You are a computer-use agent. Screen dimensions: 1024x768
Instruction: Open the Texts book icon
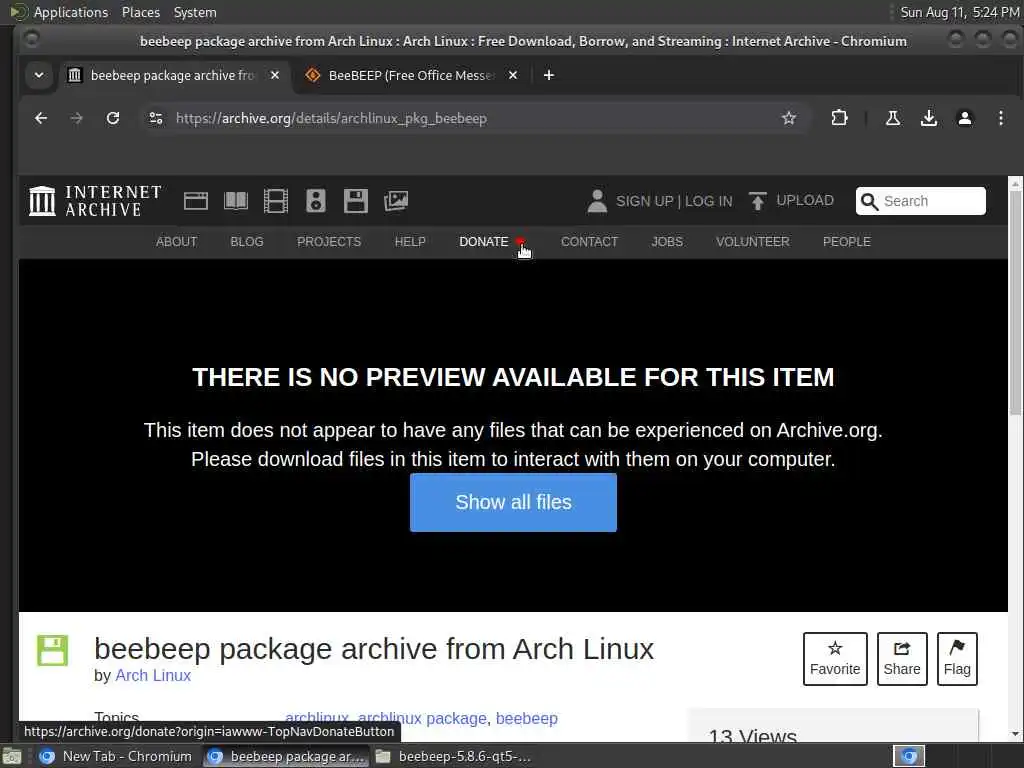click(236, 200)
